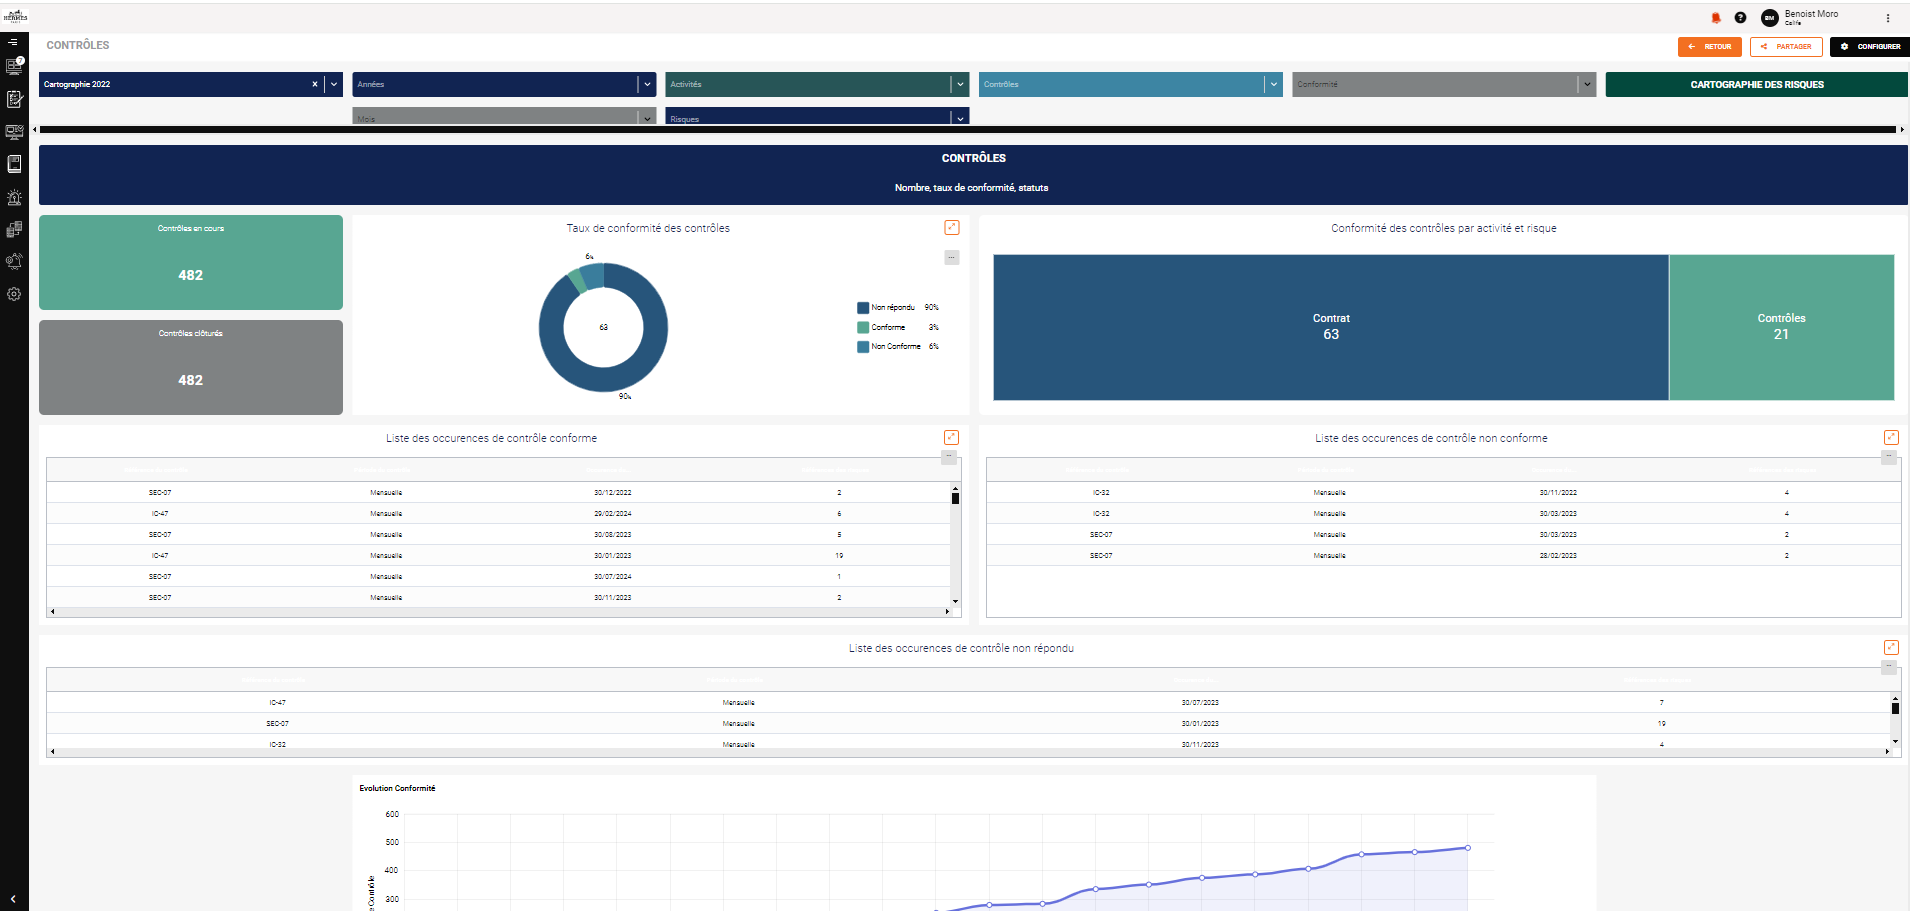
Task: Open the settings gear in sidebar
Action: click(x=14, y=294)
